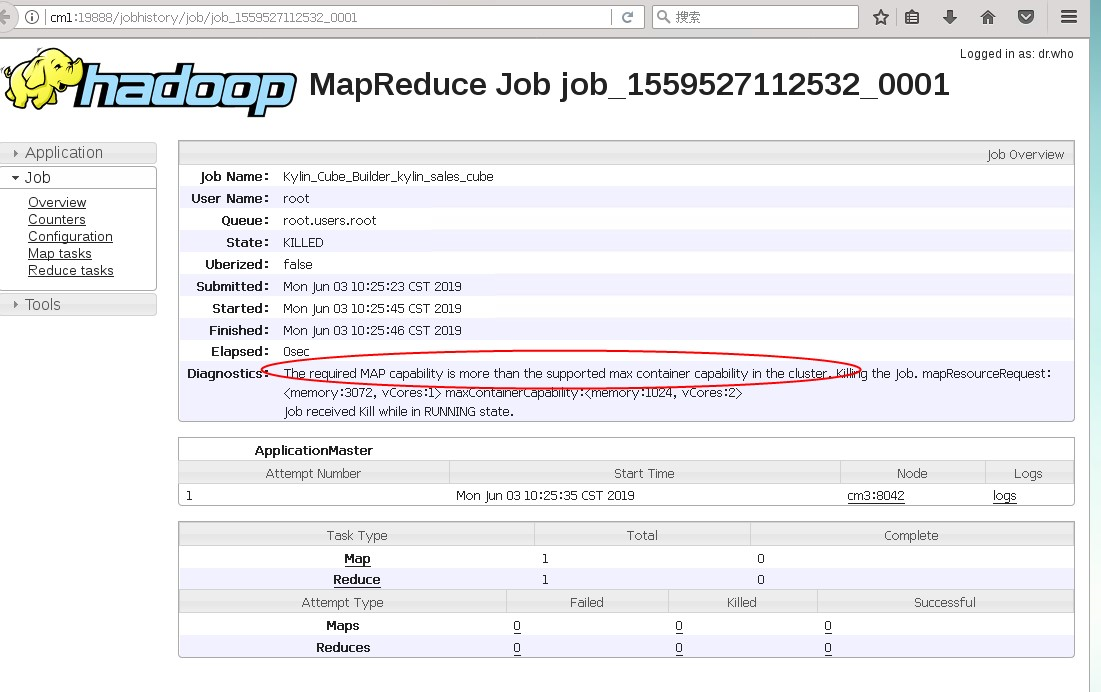This screenshot has width=1101, height=692.
Task: Click the Submitted time 10:25:23 value
Action: (x=372, y=286)
